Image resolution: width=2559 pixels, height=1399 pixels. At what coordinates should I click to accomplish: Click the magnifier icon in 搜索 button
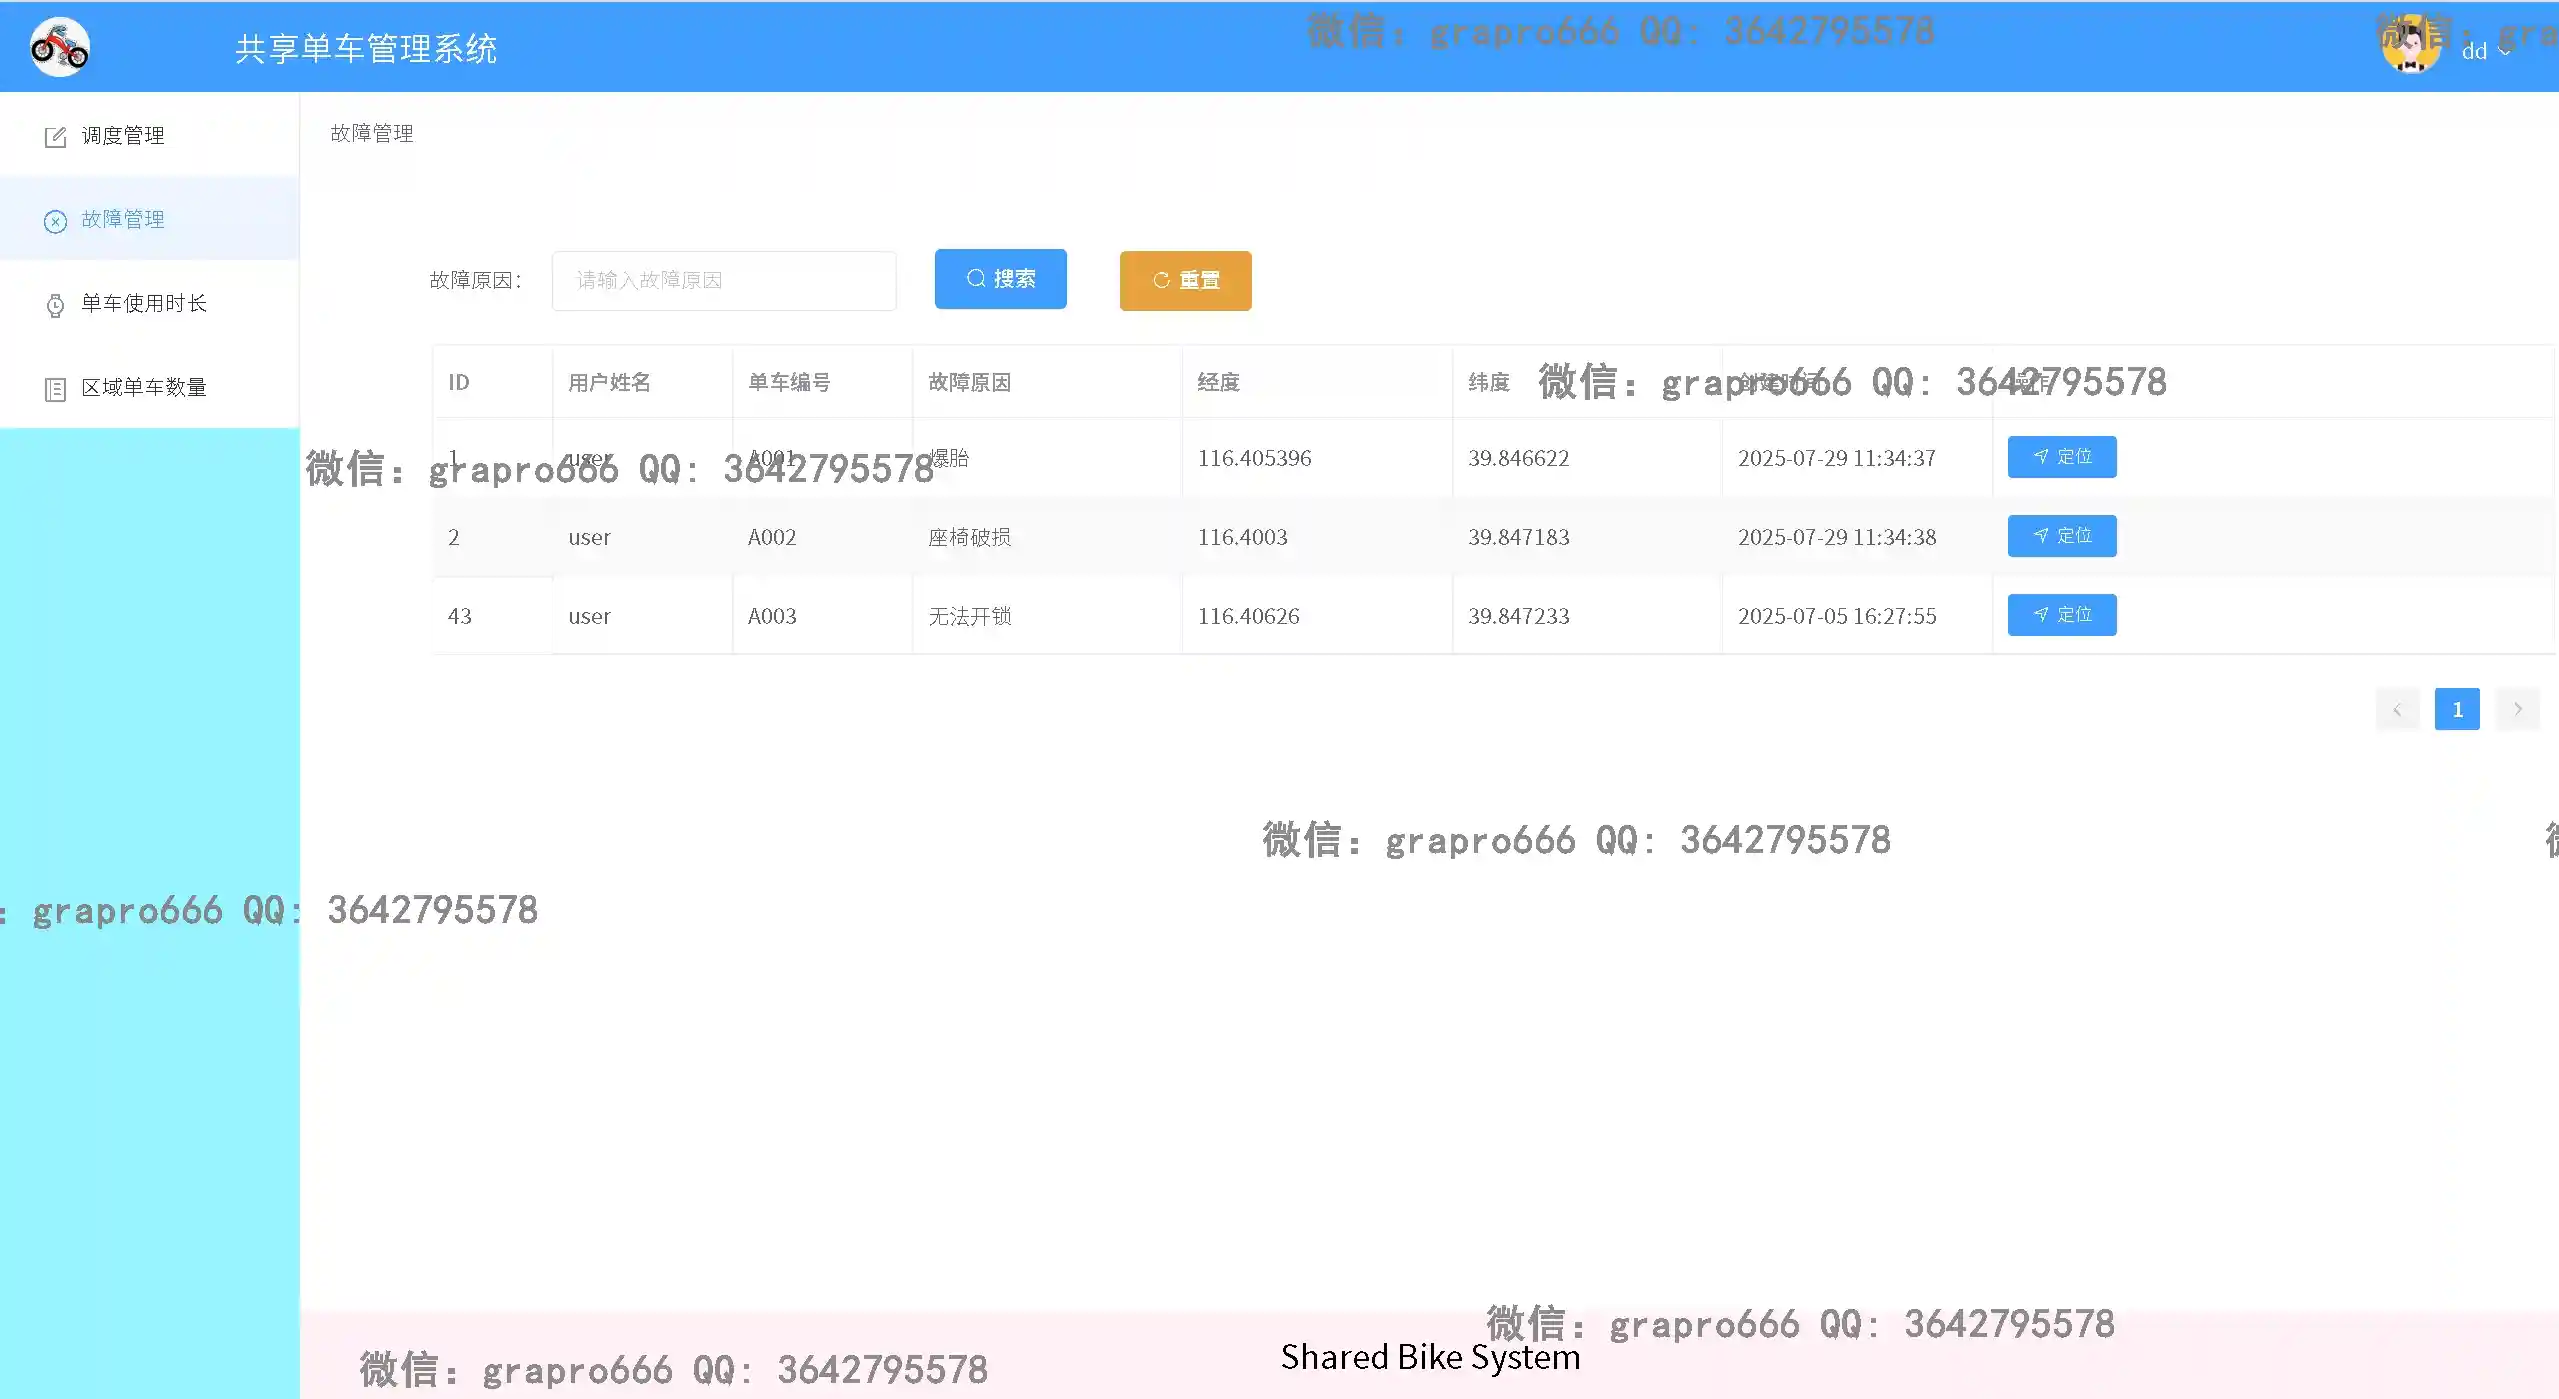point(976,279)
